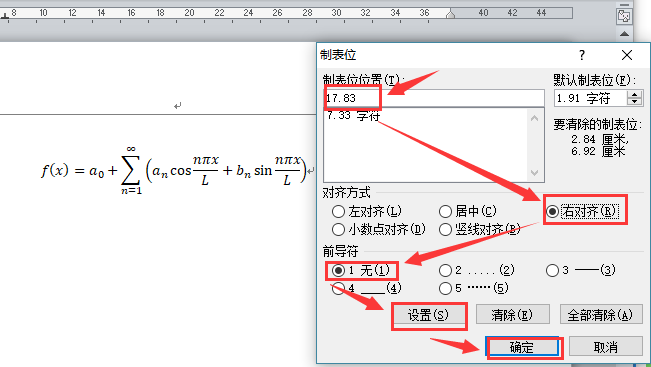This screenshot has height=367, width=651.
Task: Click the 设置(S) set button
Action: 428,315
